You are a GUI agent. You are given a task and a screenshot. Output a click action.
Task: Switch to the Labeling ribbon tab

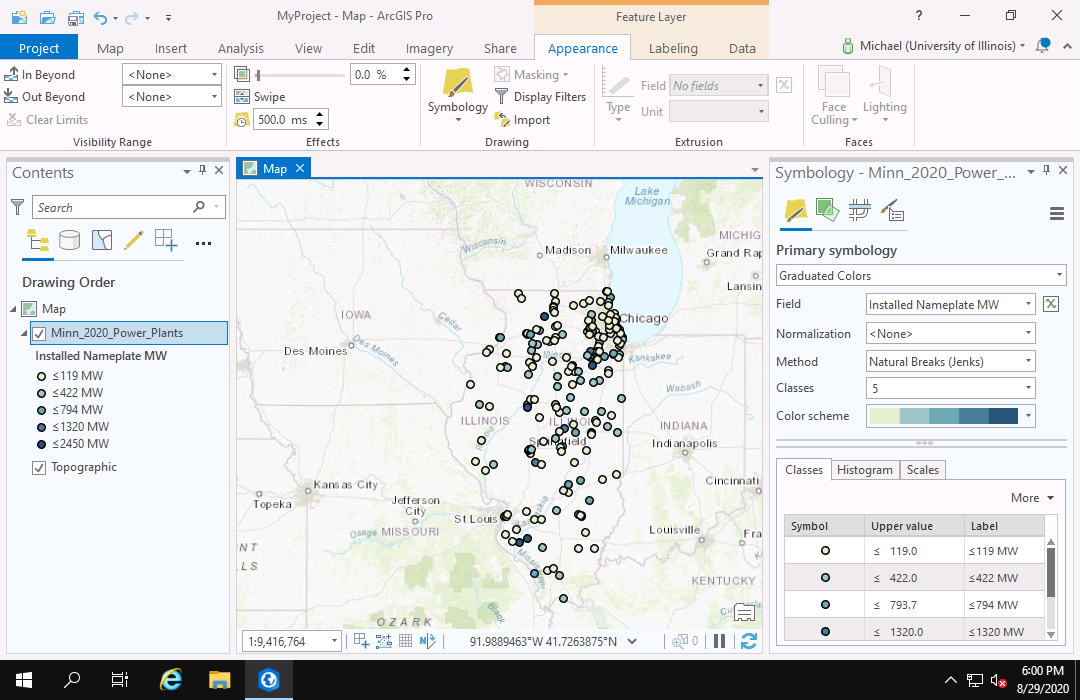(673, 48)
